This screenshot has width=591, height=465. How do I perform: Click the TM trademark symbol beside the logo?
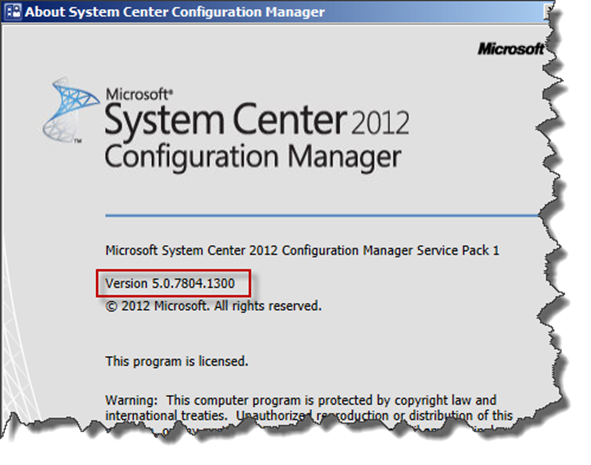click(78, 141)
